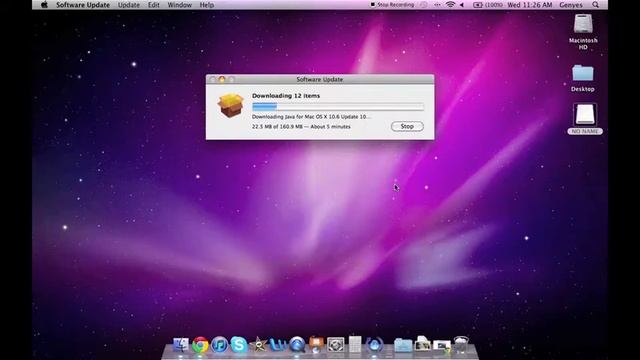Click Stop Recording in menu bar
The height and width of the screenshot is (360, 640).
coord(392,5)
